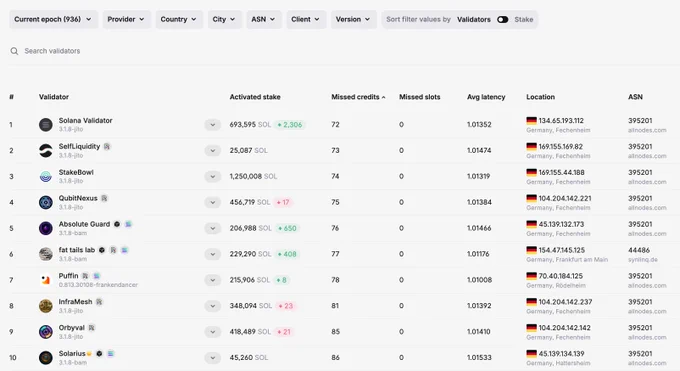The height and width of the screenshot is (371, 680).
Task: Click the verified checkmark badge beside fat tails lab
Action: tap(102, 250)
